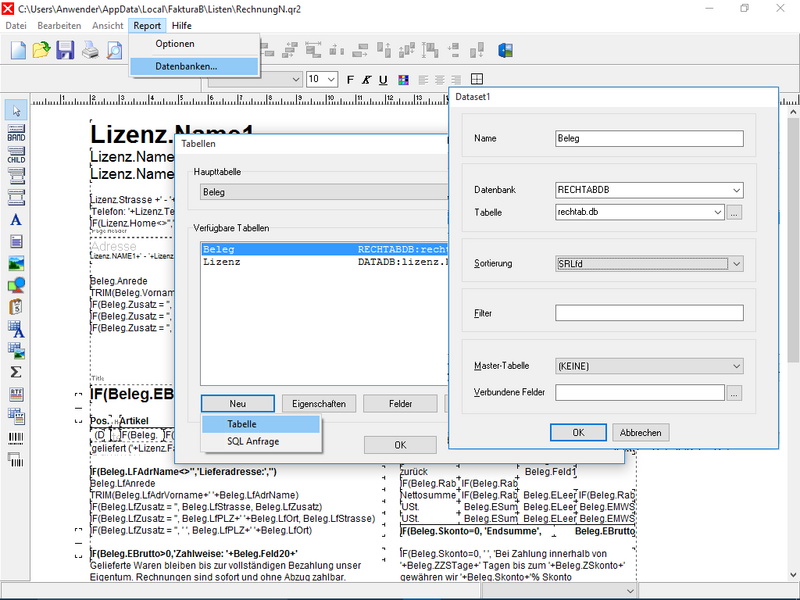Expand the Sortierung SRLfd dropdown
Viewport: 800px width, 600px height.
736,264
